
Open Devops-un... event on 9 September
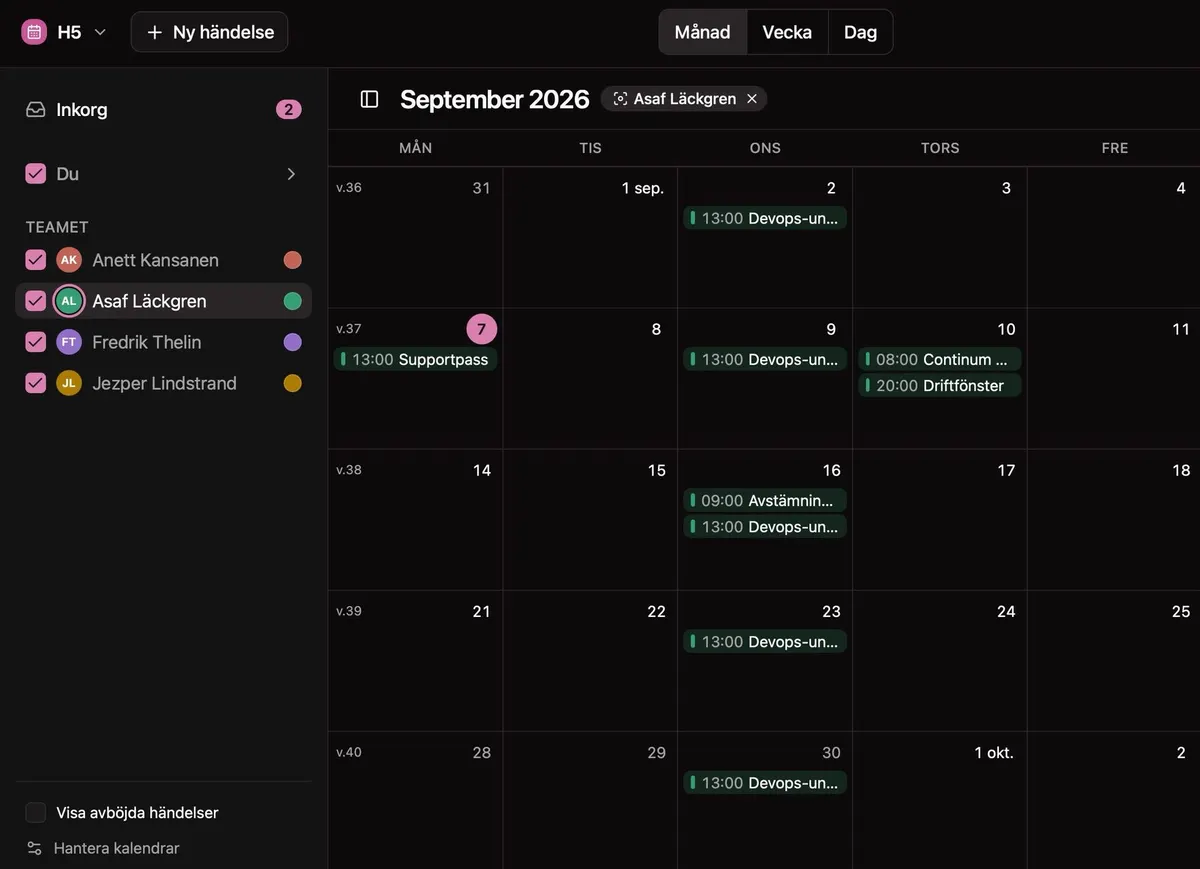click(x=765, y=359)
